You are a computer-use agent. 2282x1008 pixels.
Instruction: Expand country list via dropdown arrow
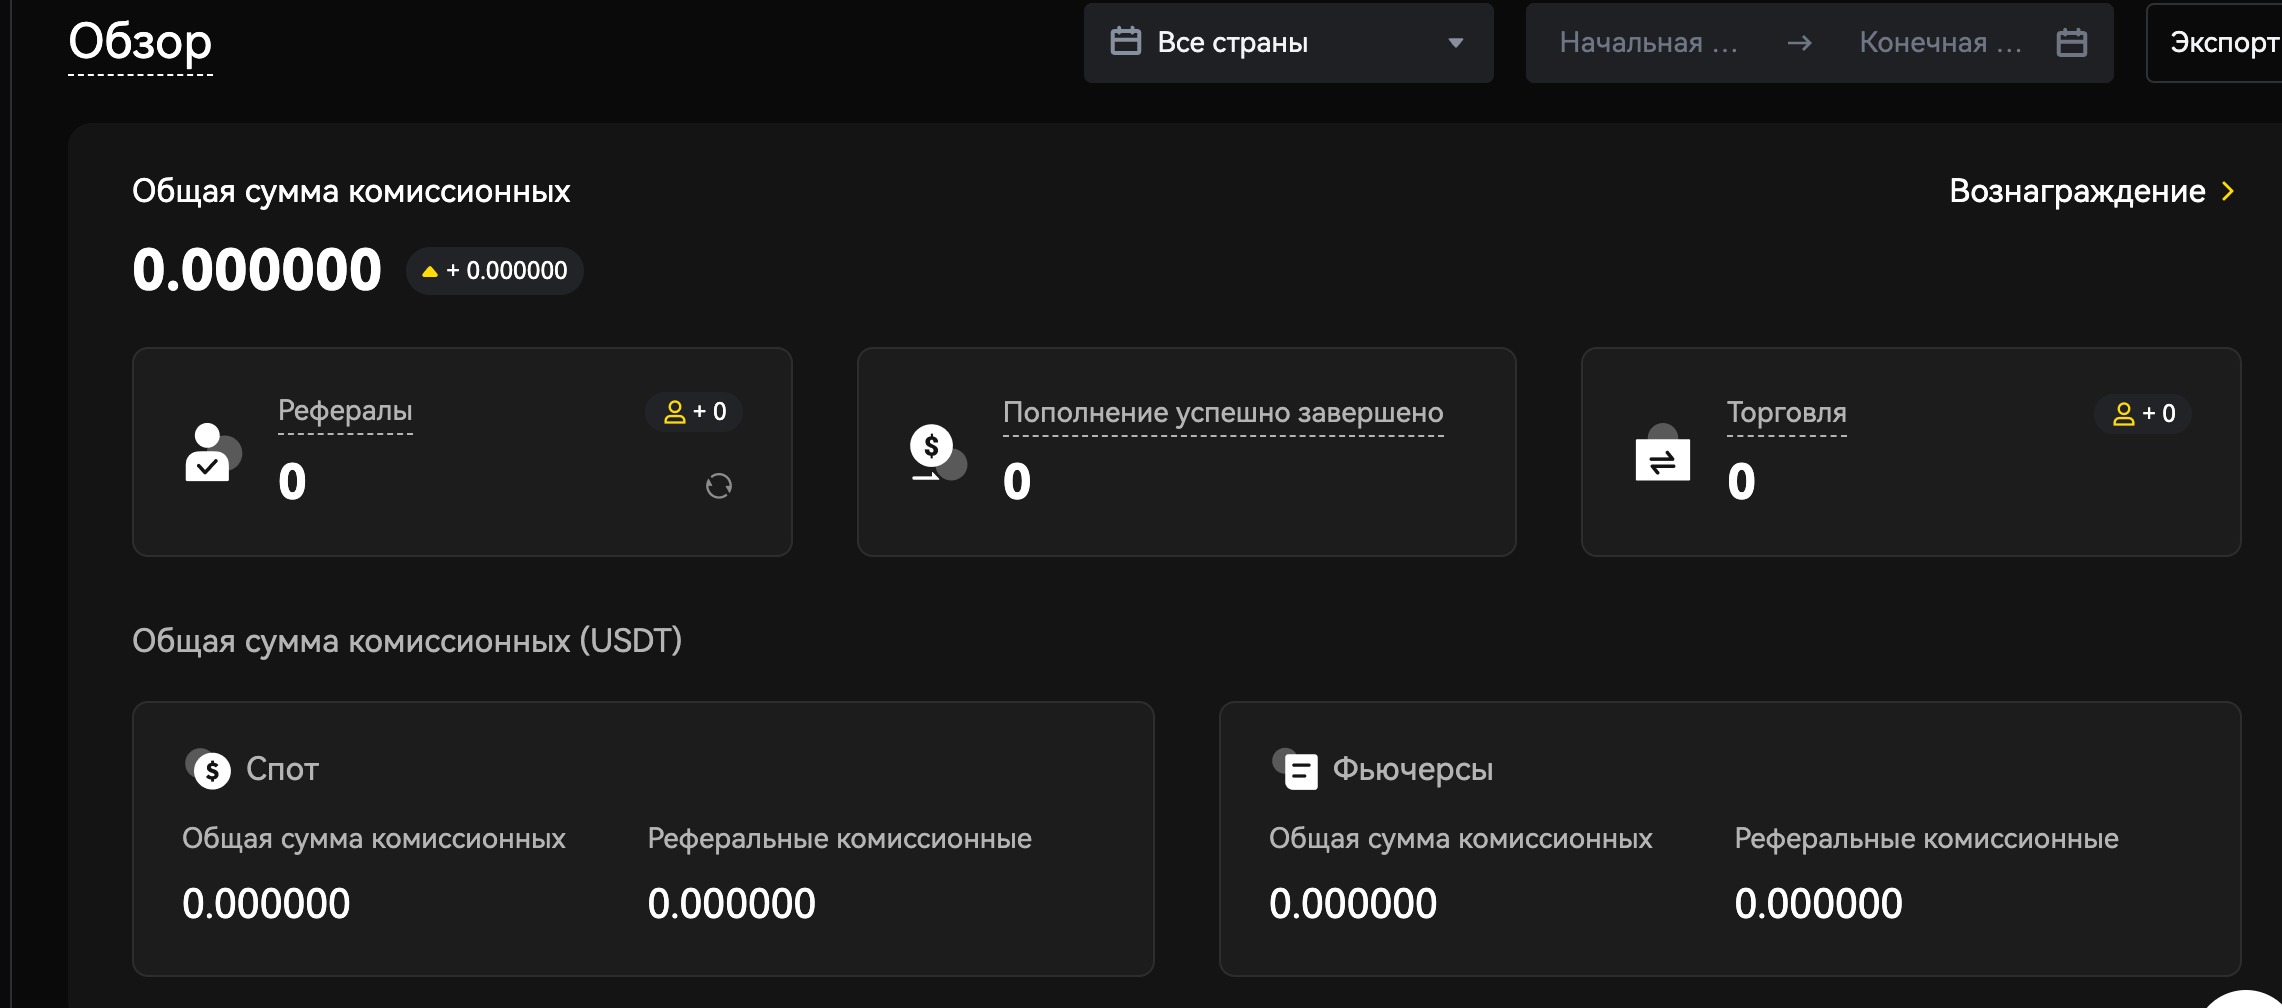[1455, 43]
